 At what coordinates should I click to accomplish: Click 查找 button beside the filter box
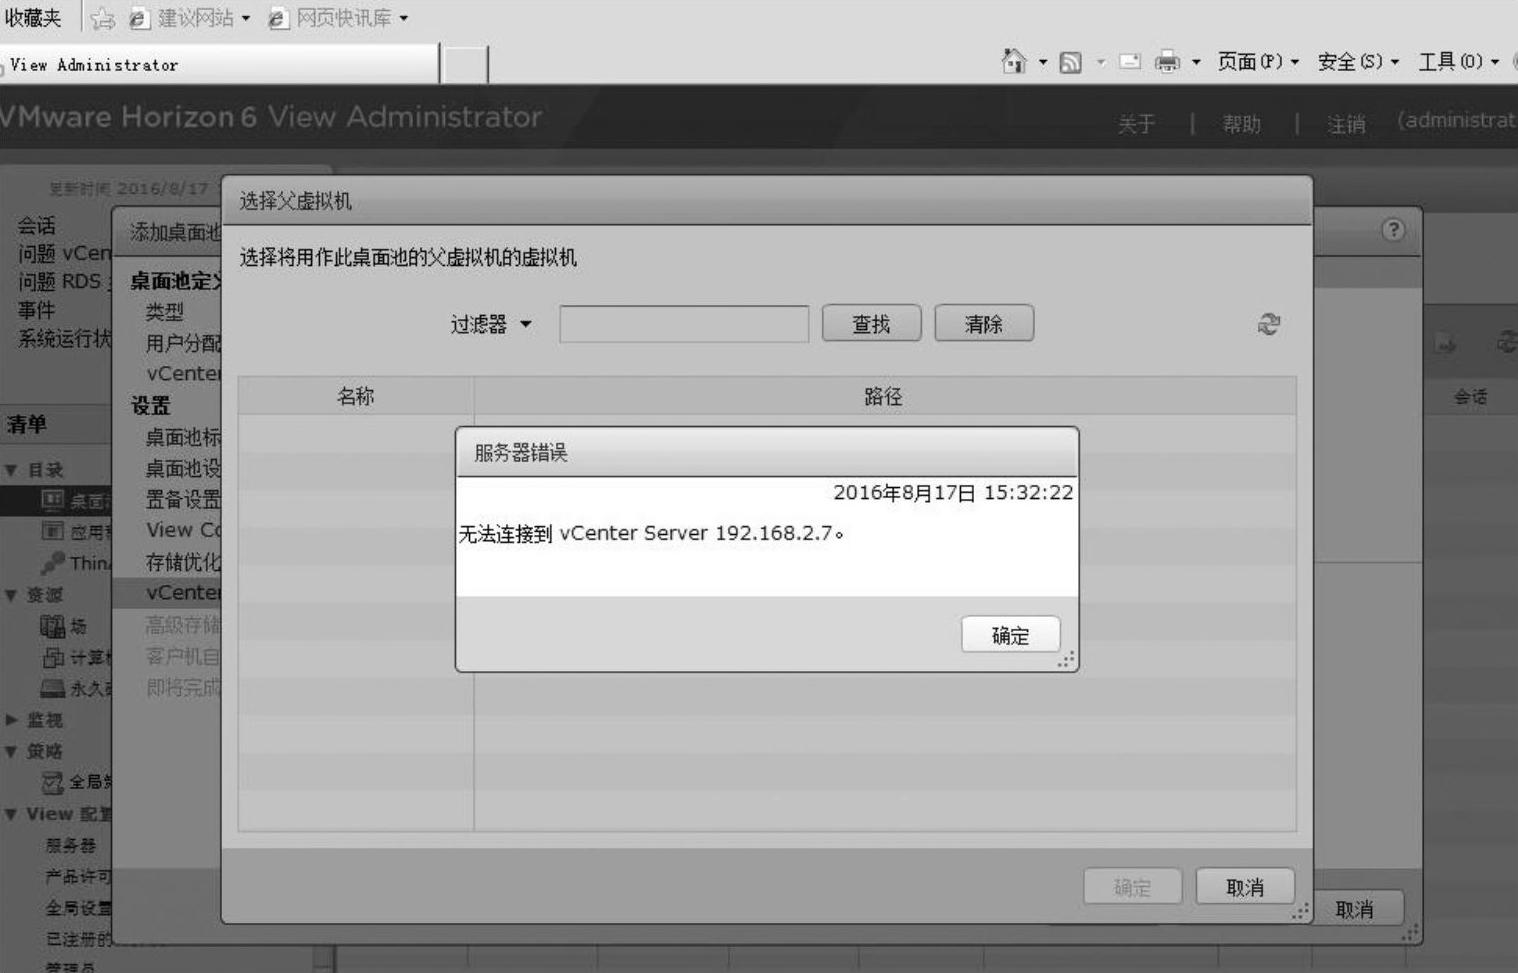tap(871, 324)
